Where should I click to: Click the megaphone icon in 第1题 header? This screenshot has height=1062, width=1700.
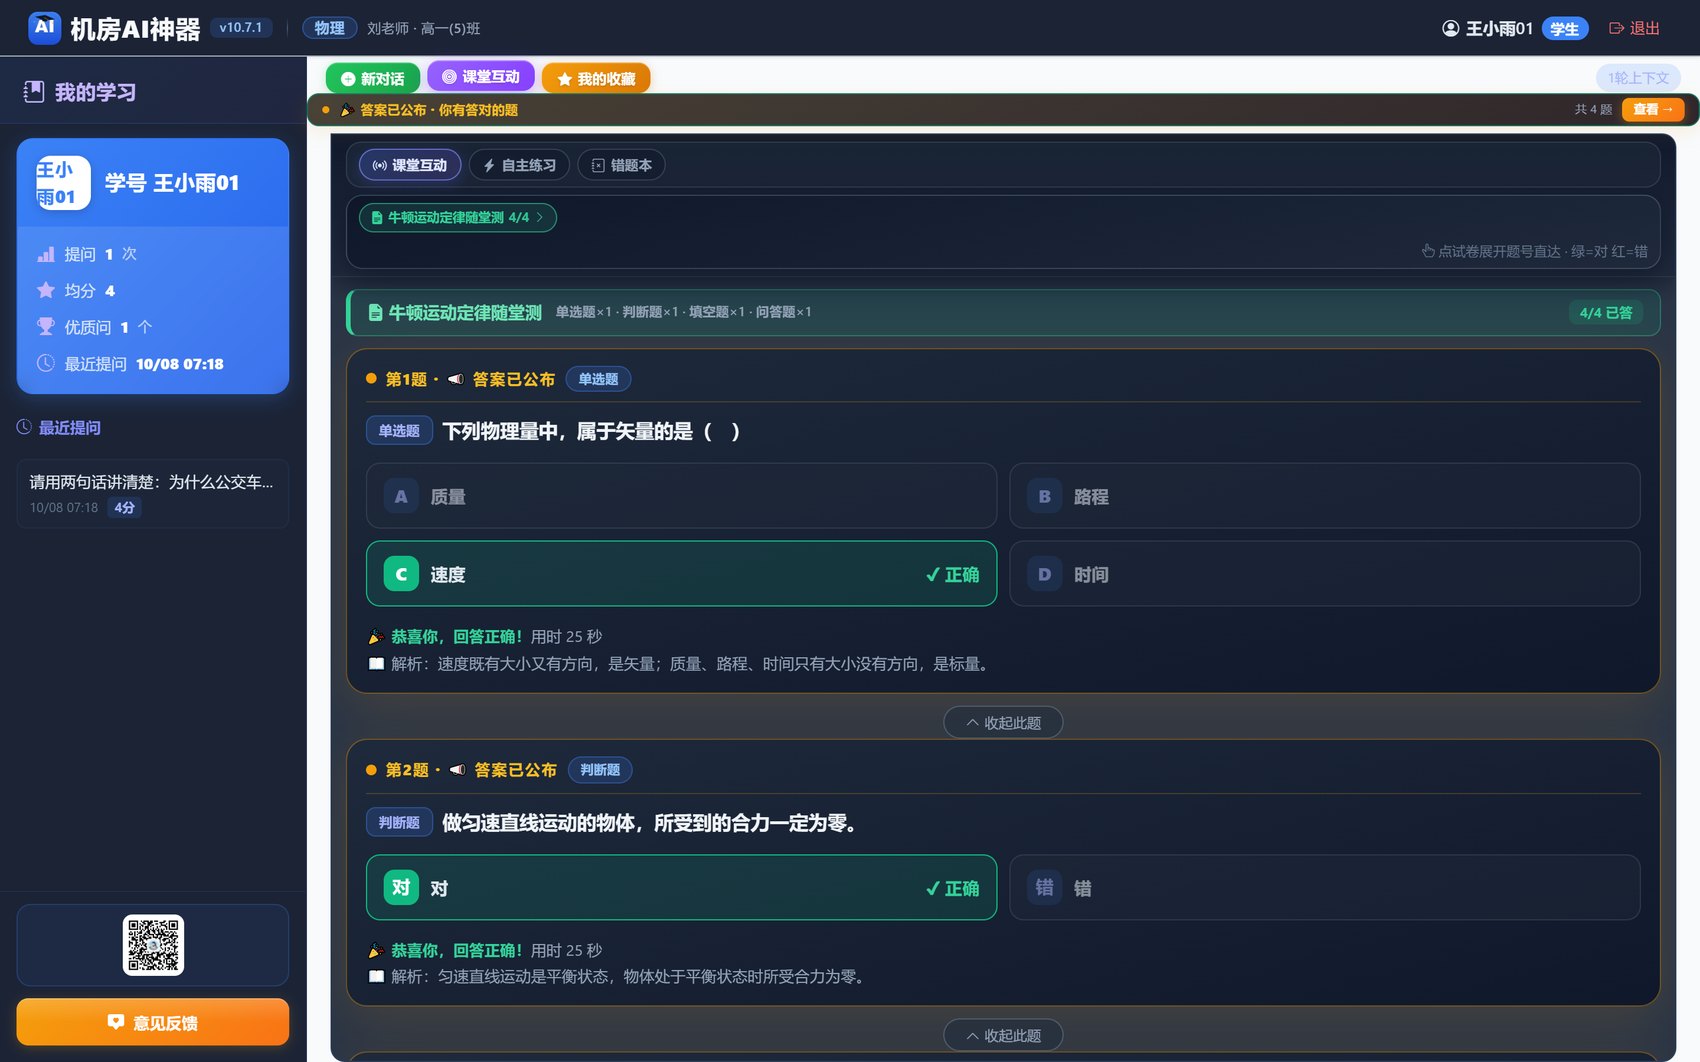[x=456, y=379]
